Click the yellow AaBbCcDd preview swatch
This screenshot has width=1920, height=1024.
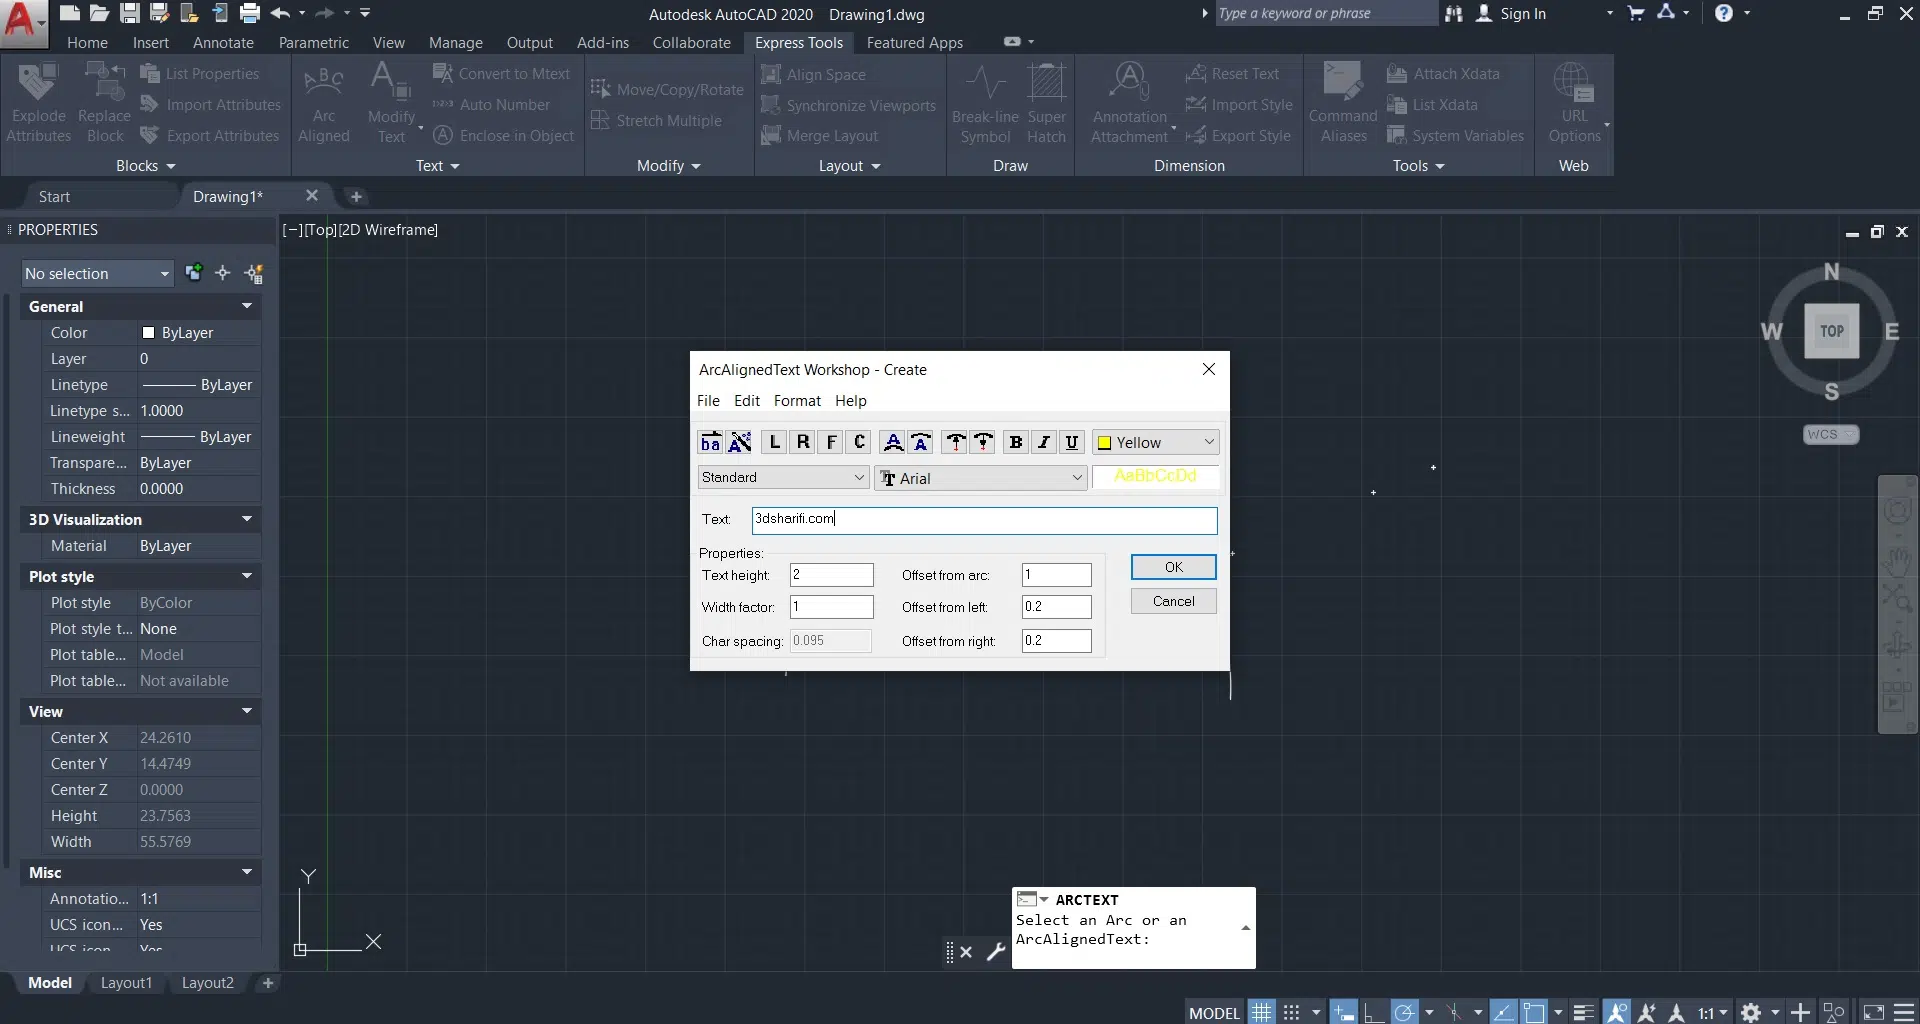tap(1155, 477)
